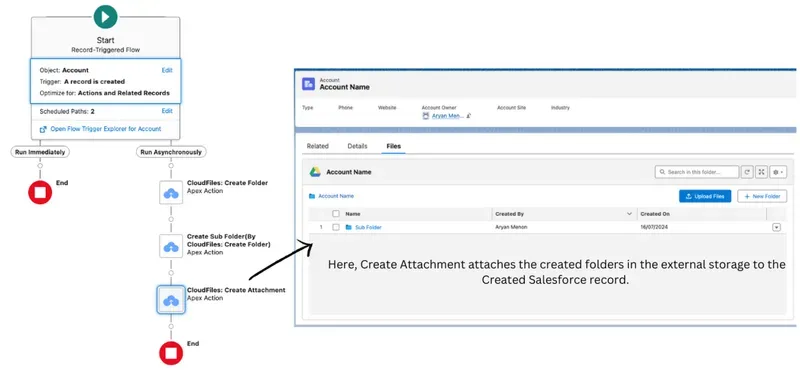Open the Sub Folder link
This screenshot has width=800, height=378.
click(x=368, y=227)
